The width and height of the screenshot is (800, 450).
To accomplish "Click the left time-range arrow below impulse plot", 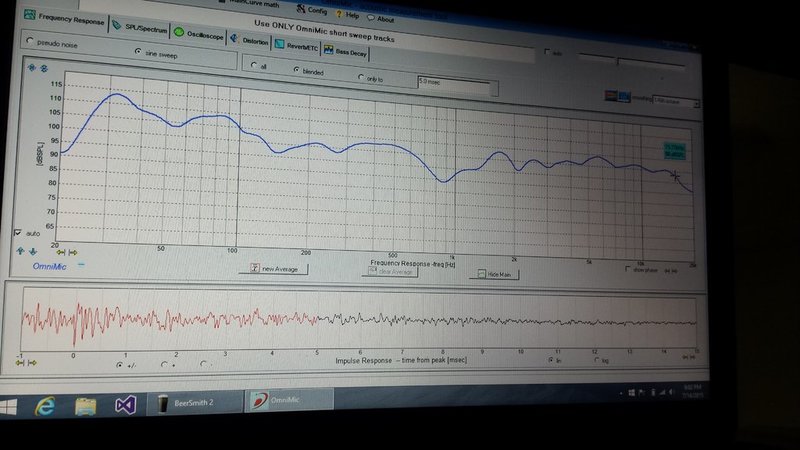I will click(19, 362).
